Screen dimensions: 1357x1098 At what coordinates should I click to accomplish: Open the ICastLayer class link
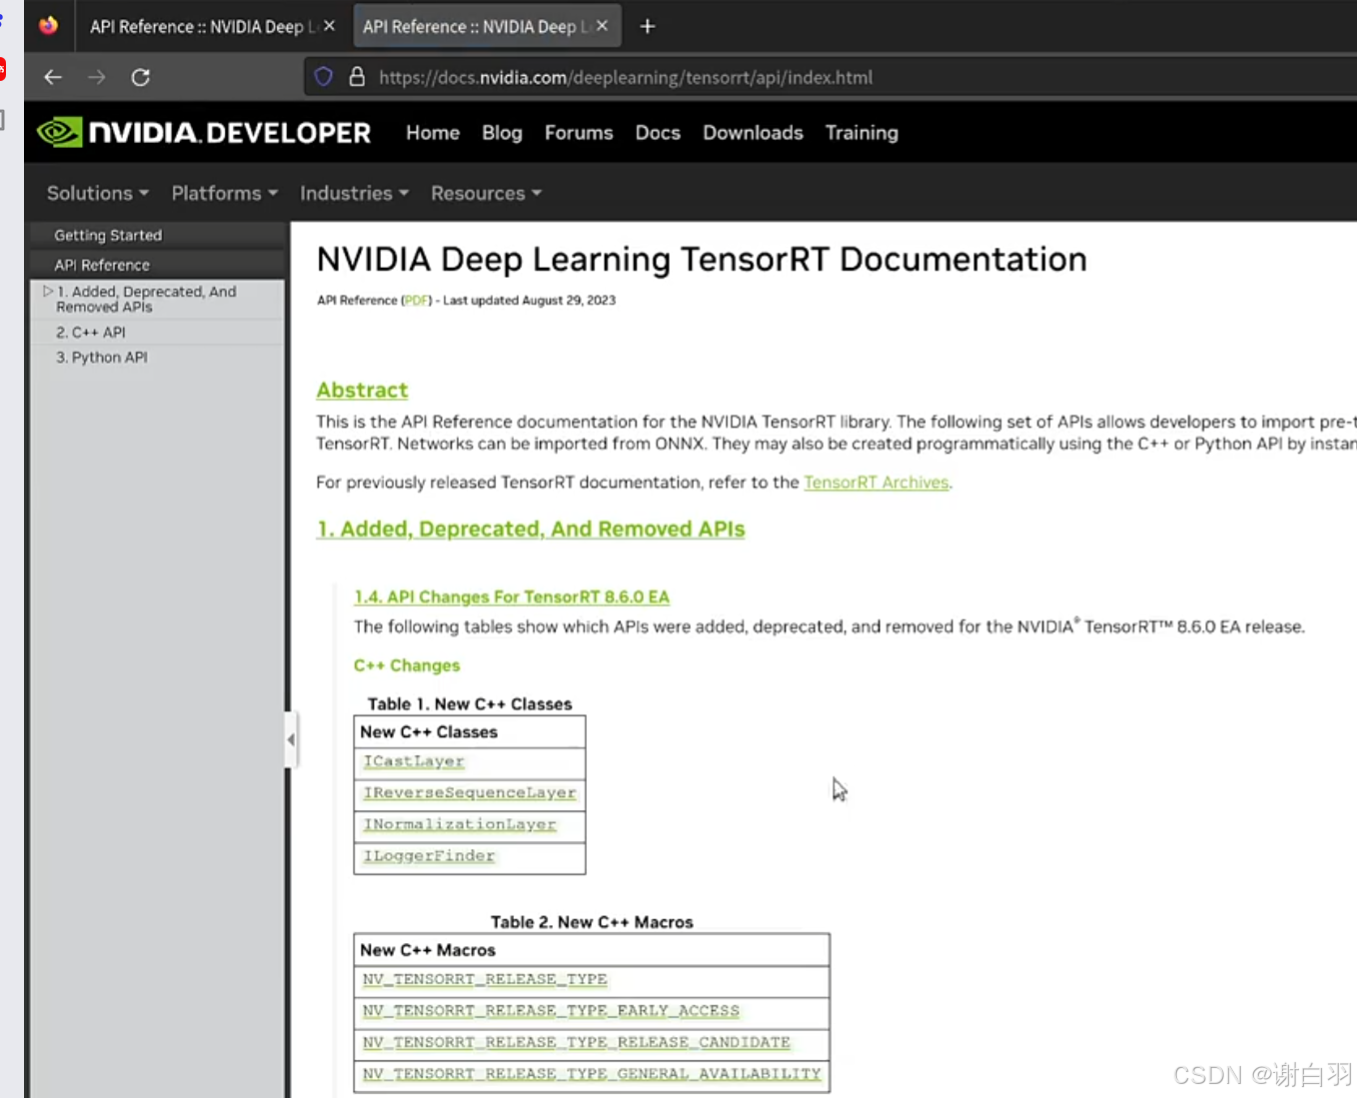pyautogui.click(x=414, y=761)
